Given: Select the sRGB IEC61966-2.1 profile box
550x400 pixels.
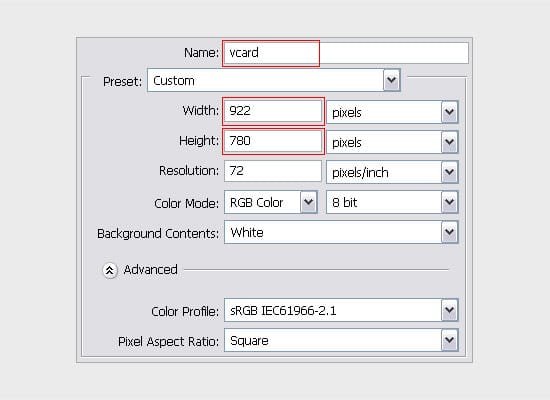Looking at the screenshot, I should (341, 310).
